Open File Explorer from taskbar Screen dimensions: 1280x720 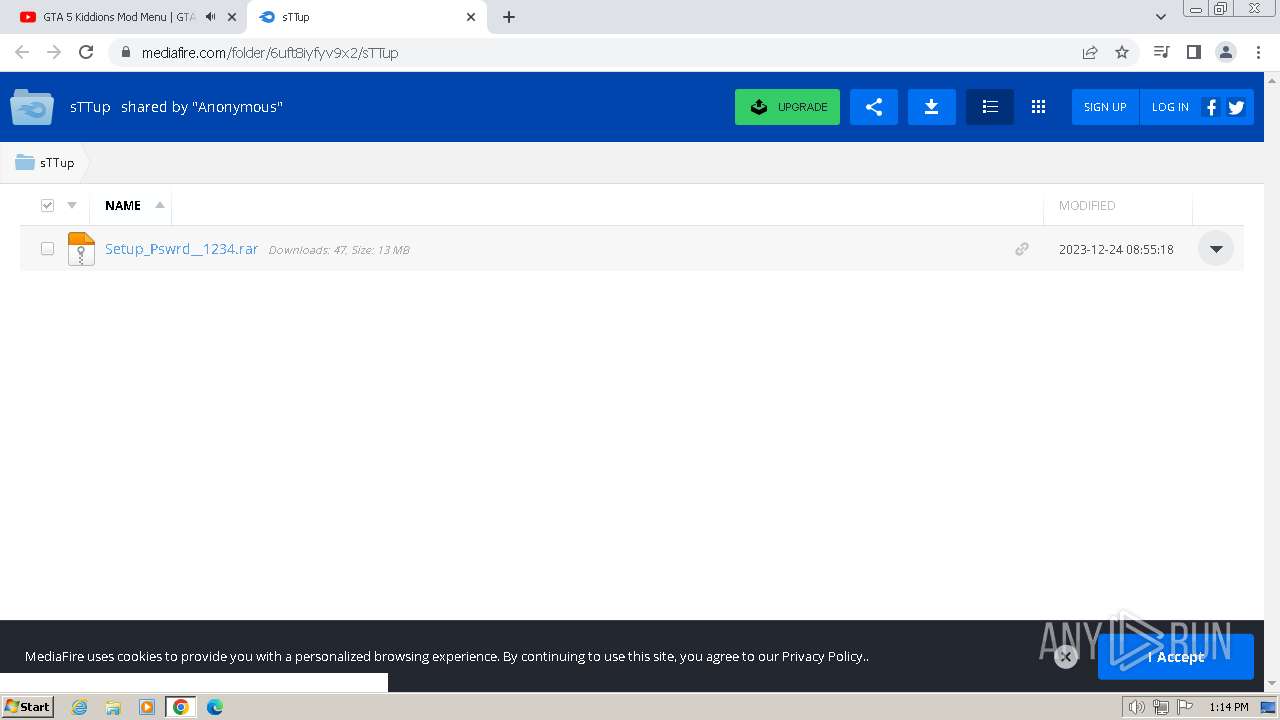coord(113,707)
